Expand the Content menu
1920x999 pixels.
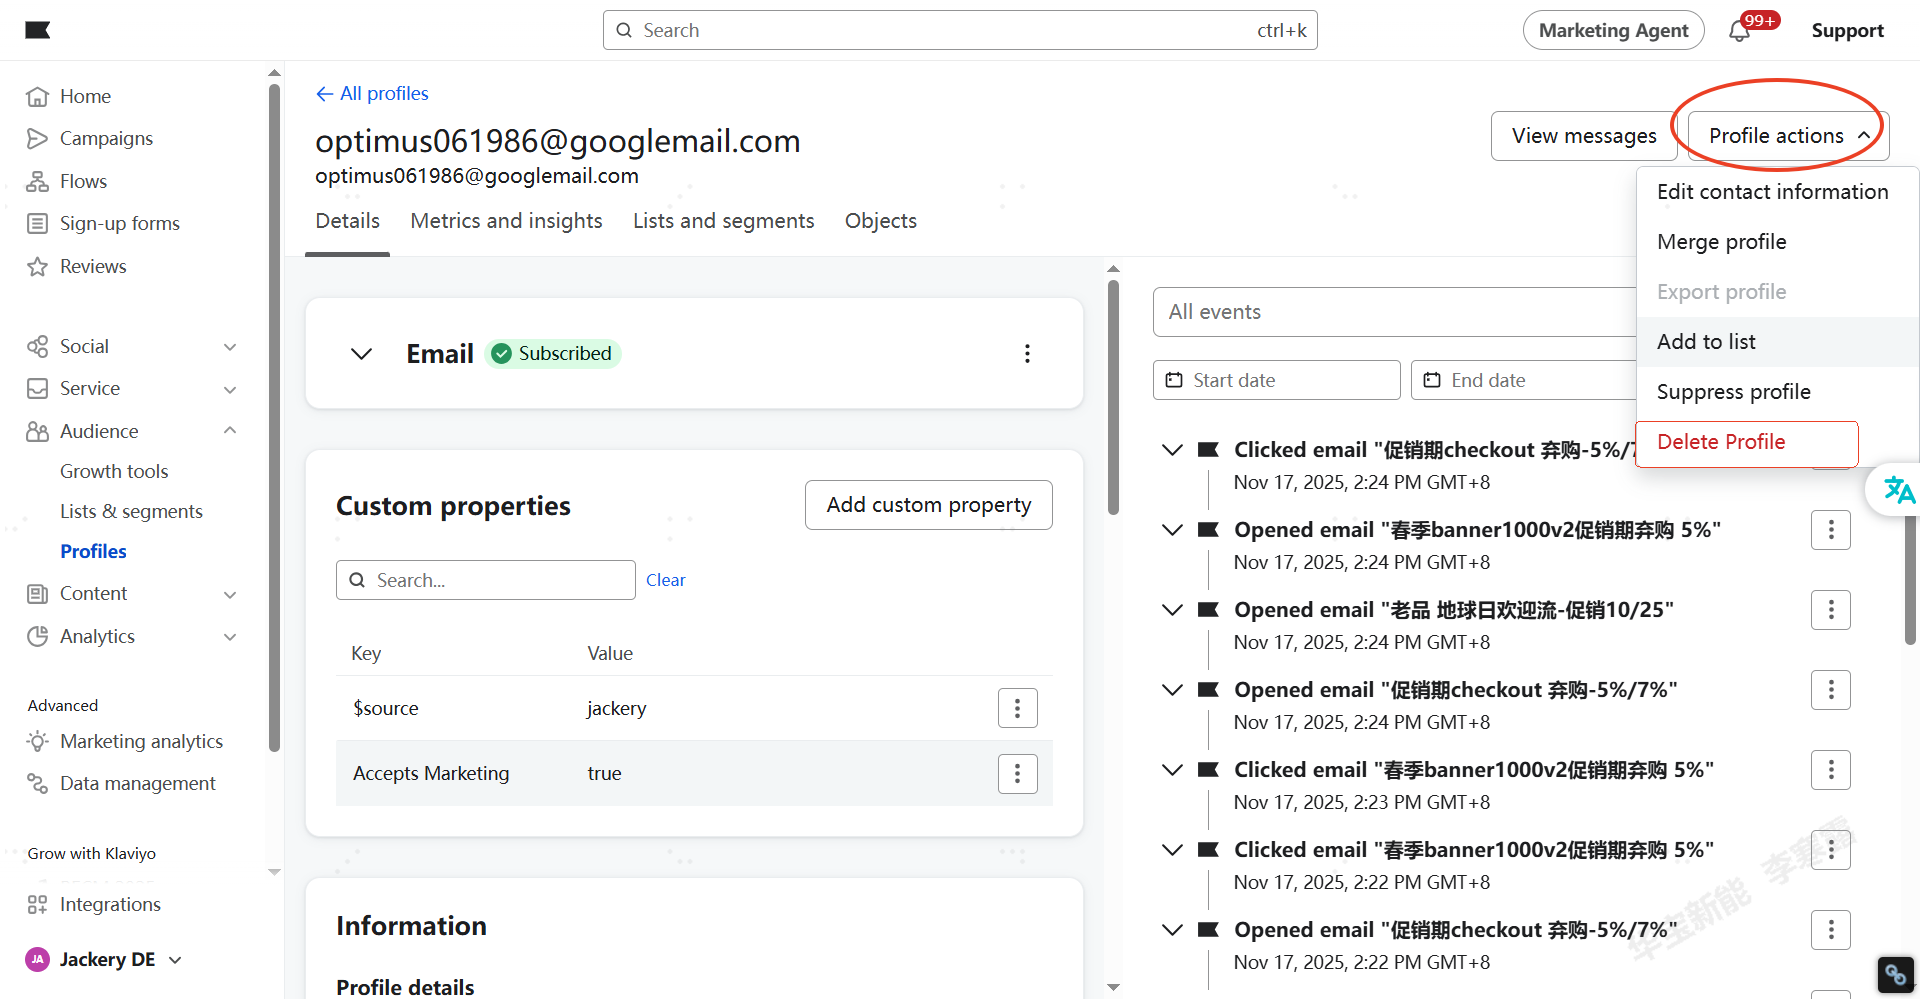click(x=230, y=594)
